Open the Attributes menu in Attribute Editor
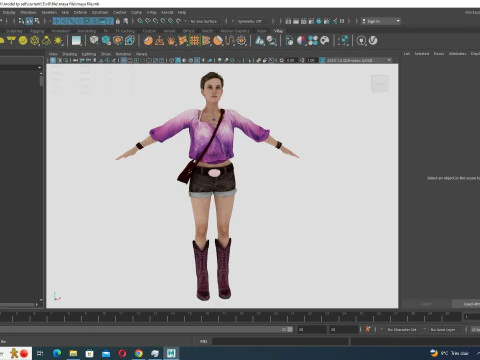The width and height of the screenshot is (480, 360). point(457,54)
